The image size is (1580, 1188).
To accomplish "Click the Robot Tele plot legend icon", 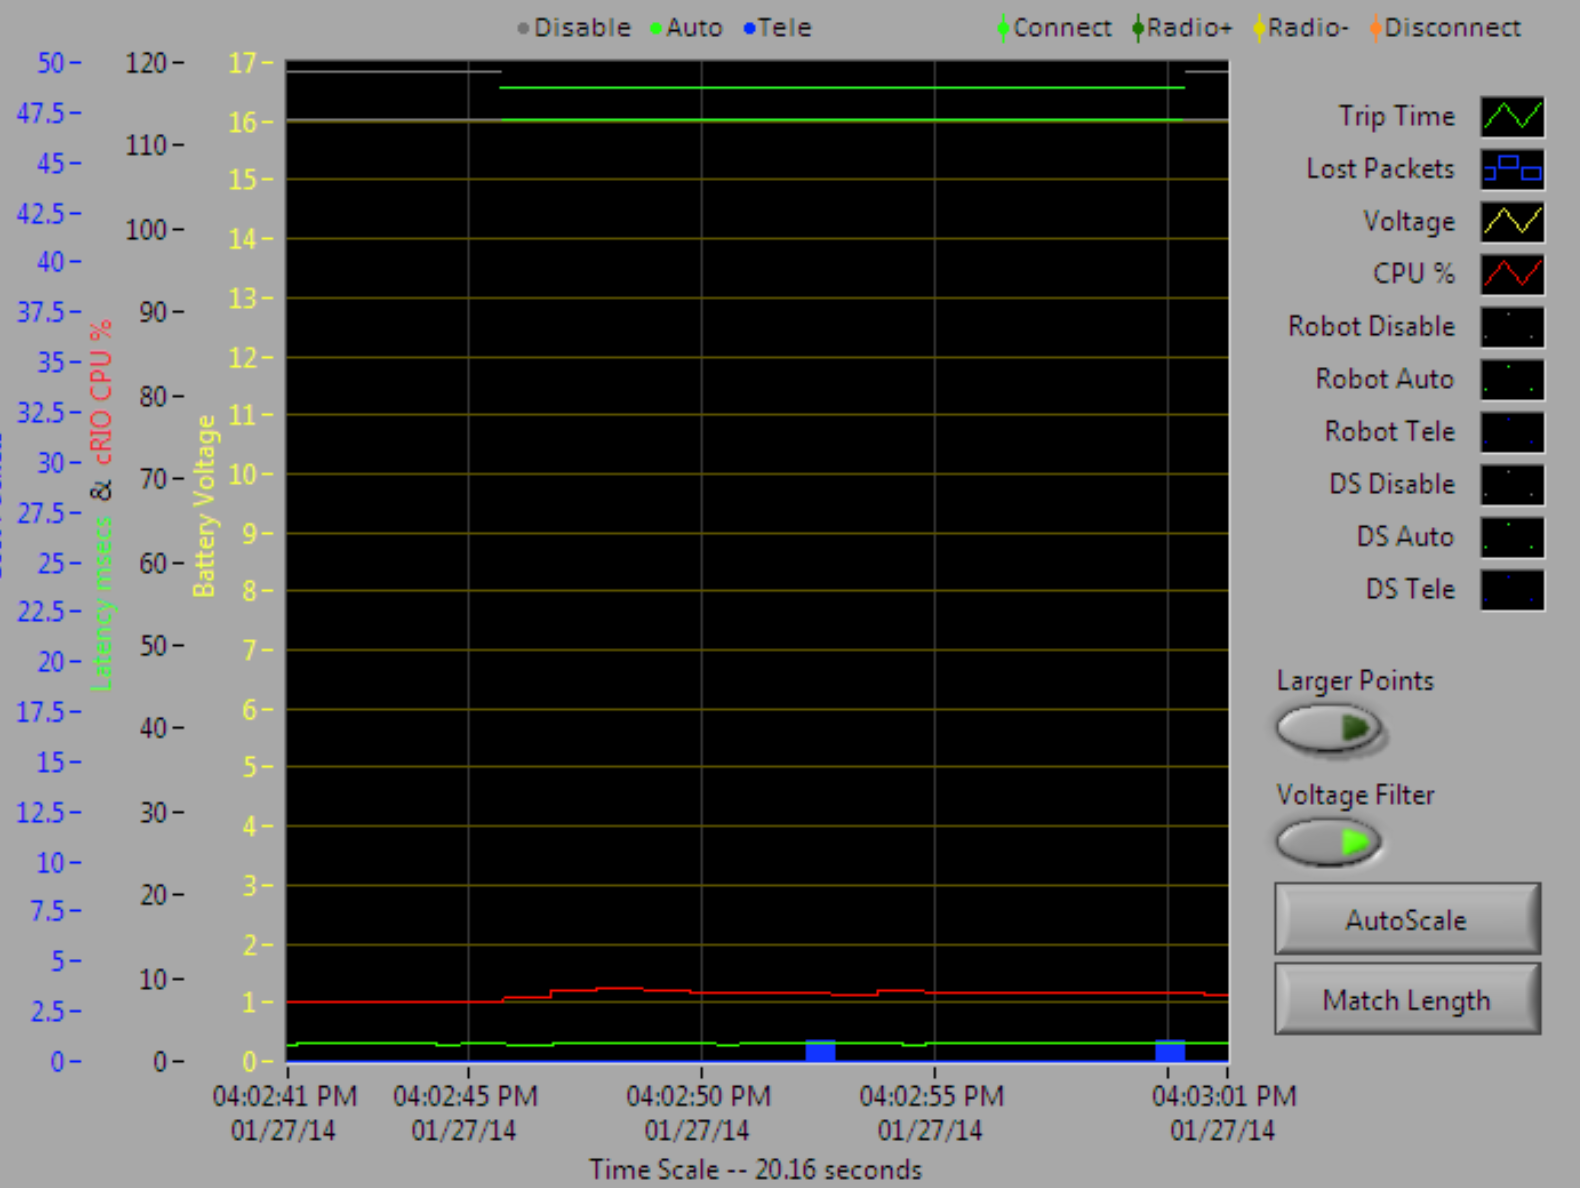I will click(1512, 432).
